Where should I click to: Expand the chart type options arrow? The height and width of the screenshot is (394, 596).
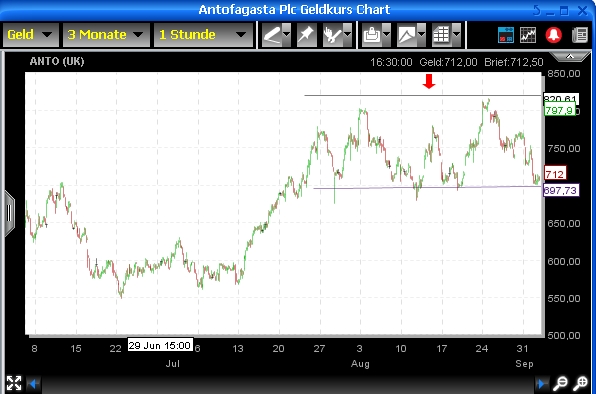click(x=422, y=35)
